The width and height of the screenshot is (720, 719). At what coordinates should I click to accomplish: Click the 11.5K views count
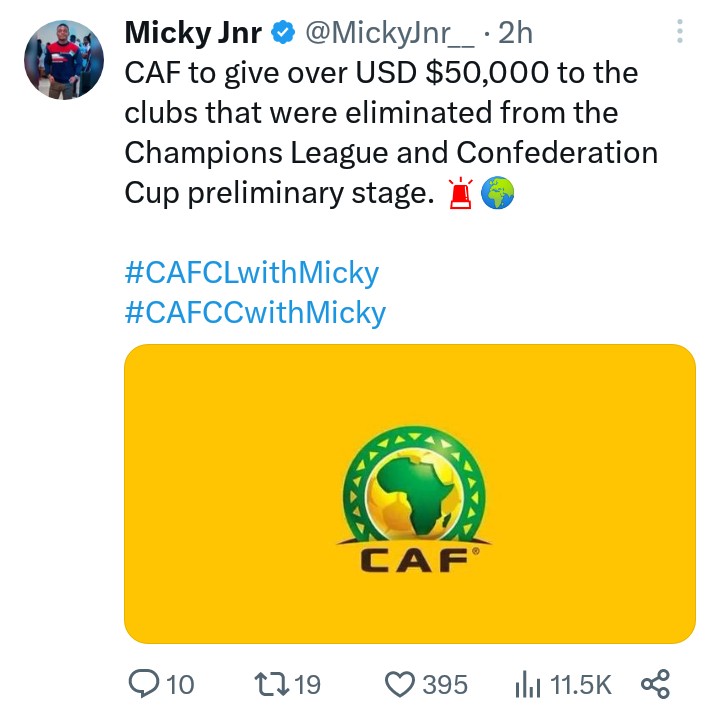pos(581,684)
